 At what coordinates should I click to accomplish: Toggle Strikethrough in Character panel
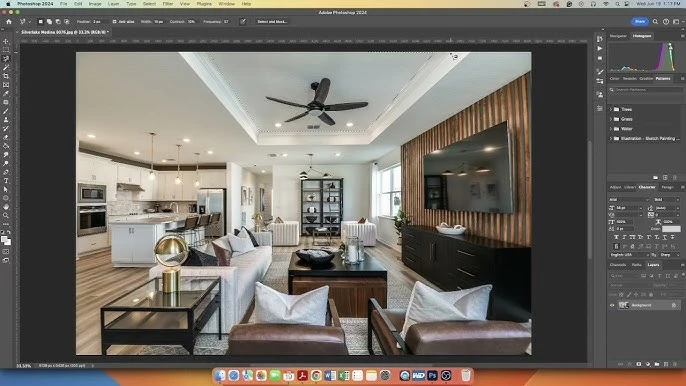coord(673,237)
